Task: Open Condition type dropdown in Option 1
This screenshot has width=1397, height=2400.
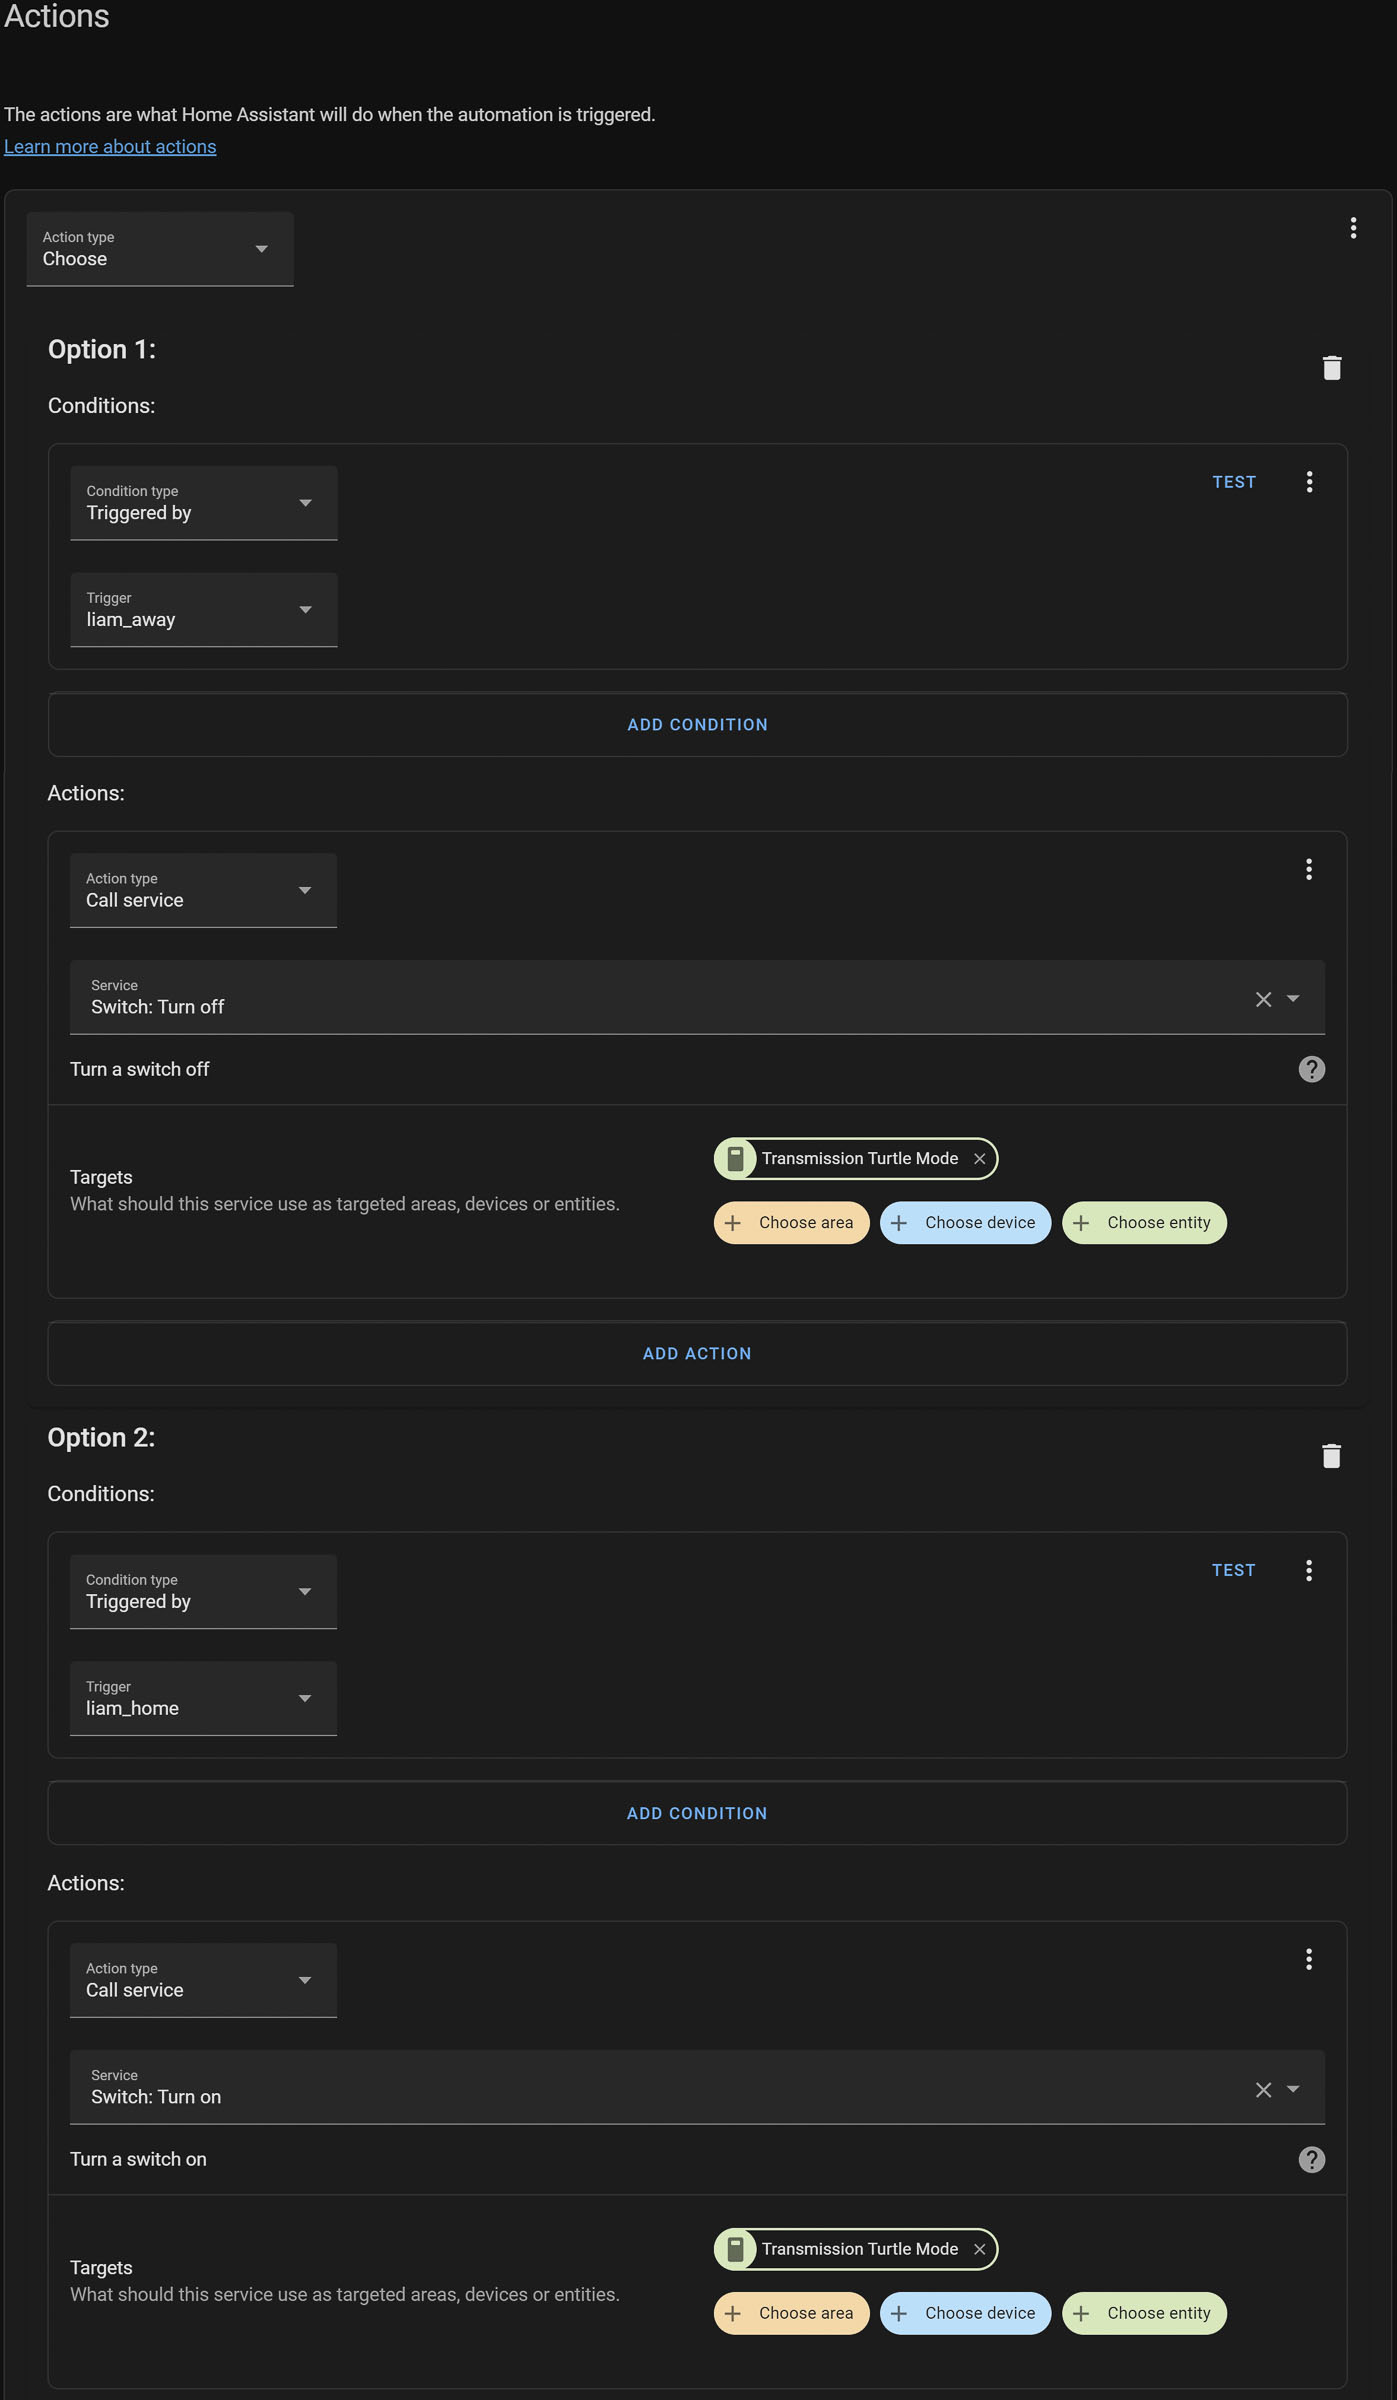Action: pos(203,503)
